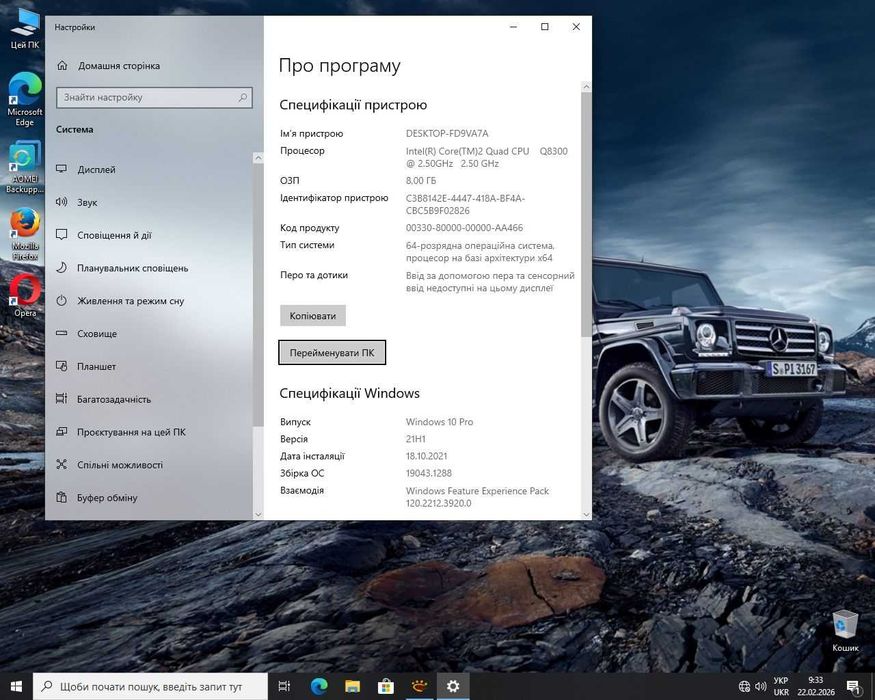Select the Проєктування на цей ПК icon
This screenshot has height=700, width=875.
pos(61,431)
